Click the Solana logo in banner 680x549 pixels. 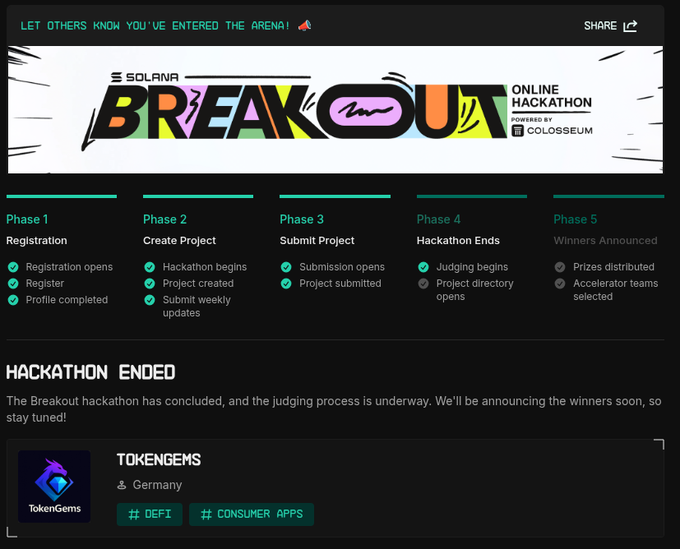click(144, 77)
